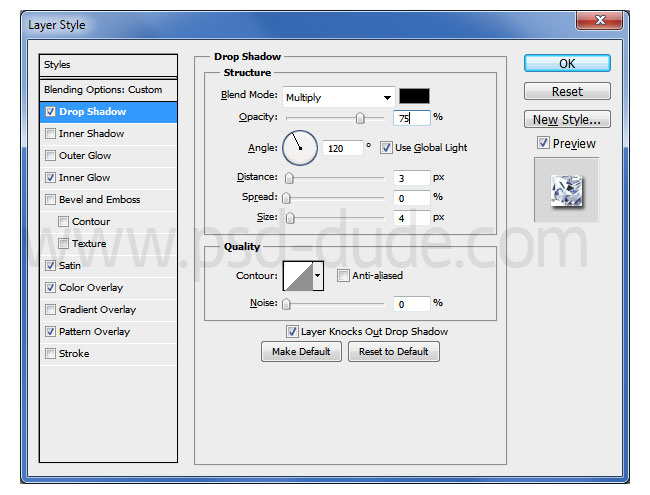Viewport: 650px width, 495px height.
Task: Click the Angle value field
Action: click(342, 148)
